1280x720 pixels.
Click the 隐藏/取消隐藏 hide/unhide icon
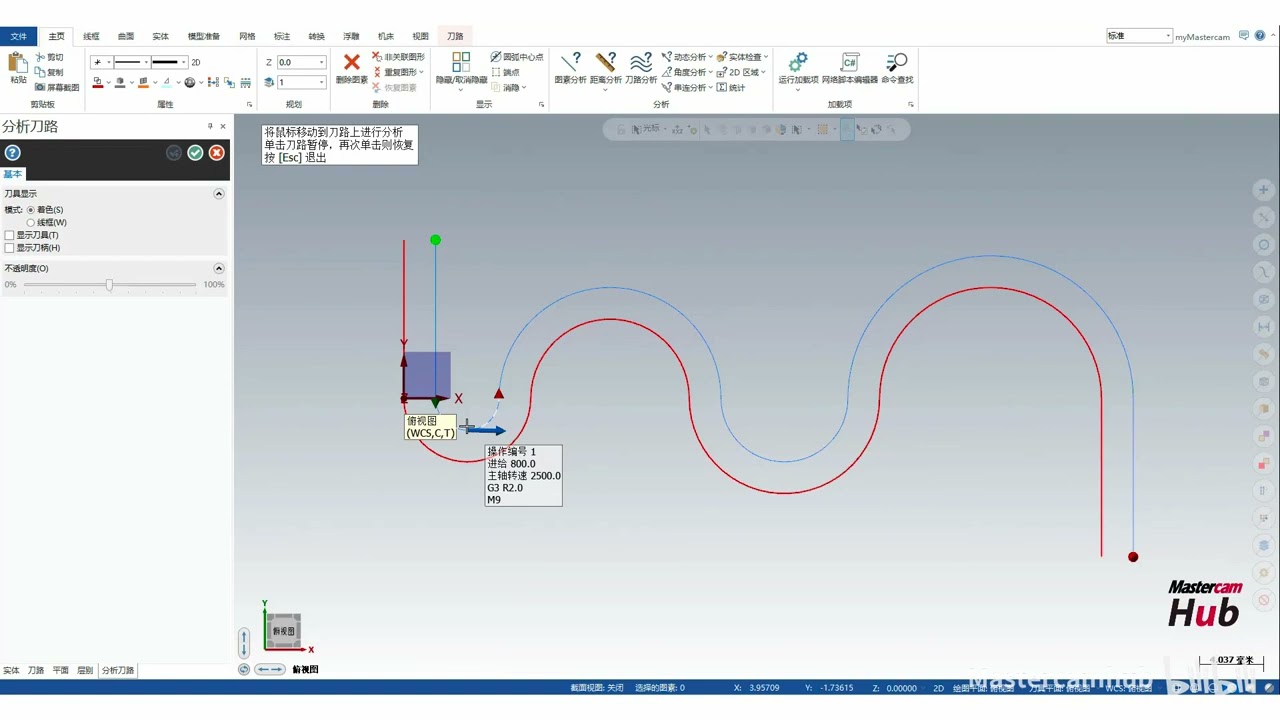pos(461,62)
